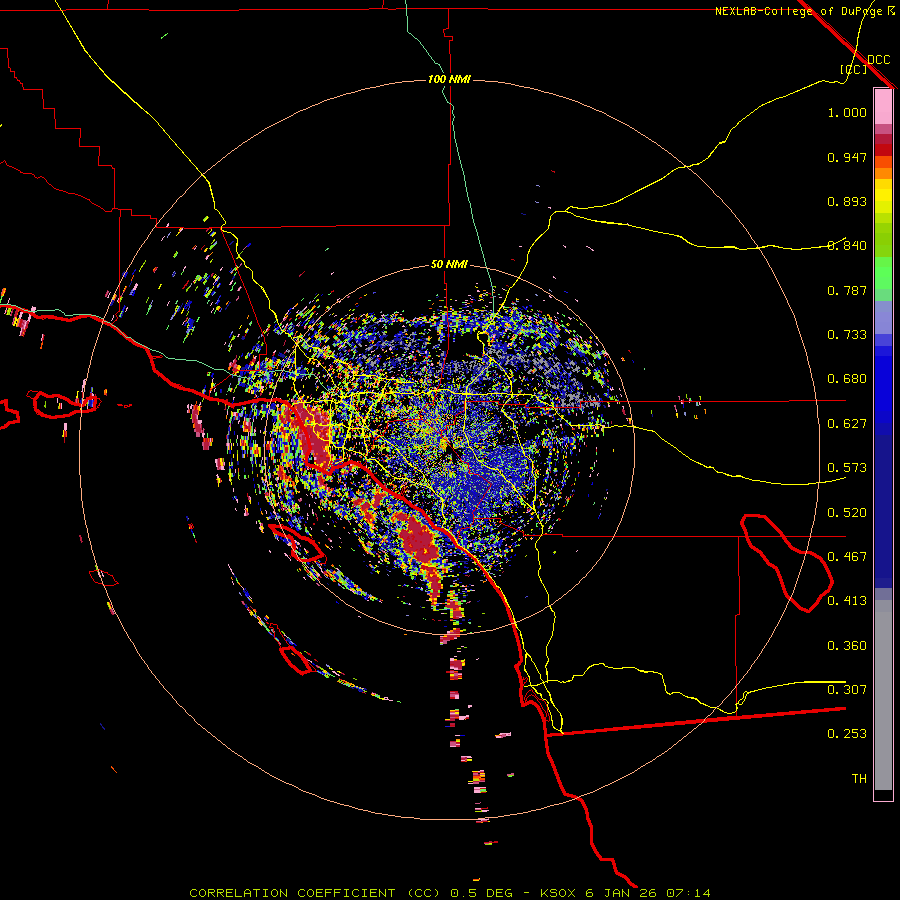The width and height of the screenshot is (900, 900).
Task: Click the 0.893 scale value
Action: [847, 201]
